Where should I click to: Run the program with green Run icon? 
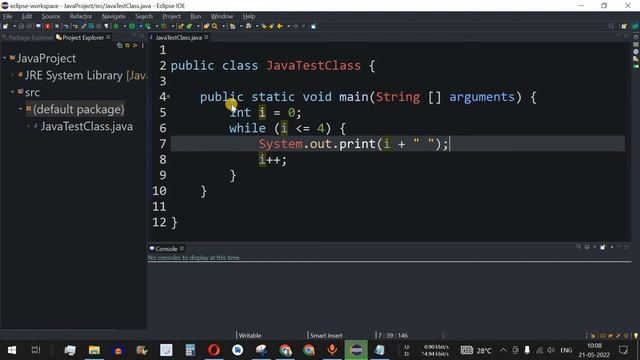pyautogui.click(x=132, y=26)
